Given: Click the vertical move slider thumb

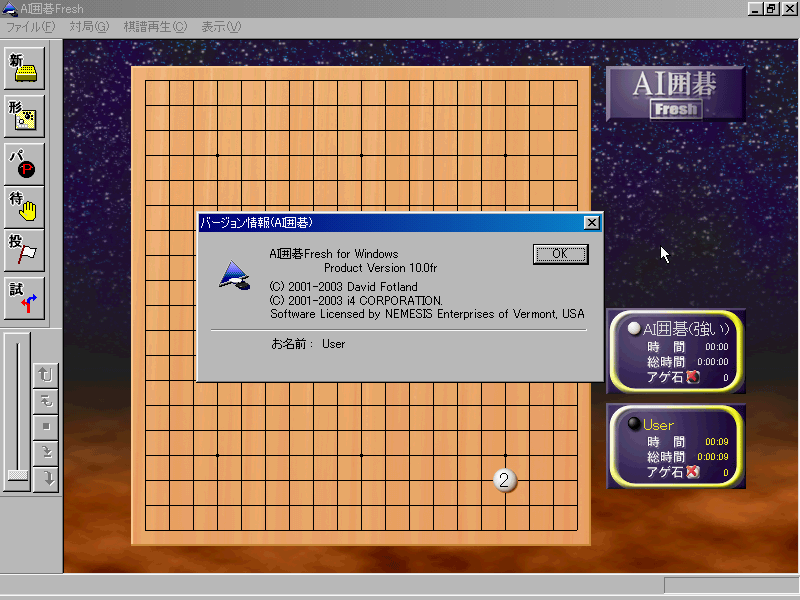Looking at the screenshot, I should (x=18, y=475).
